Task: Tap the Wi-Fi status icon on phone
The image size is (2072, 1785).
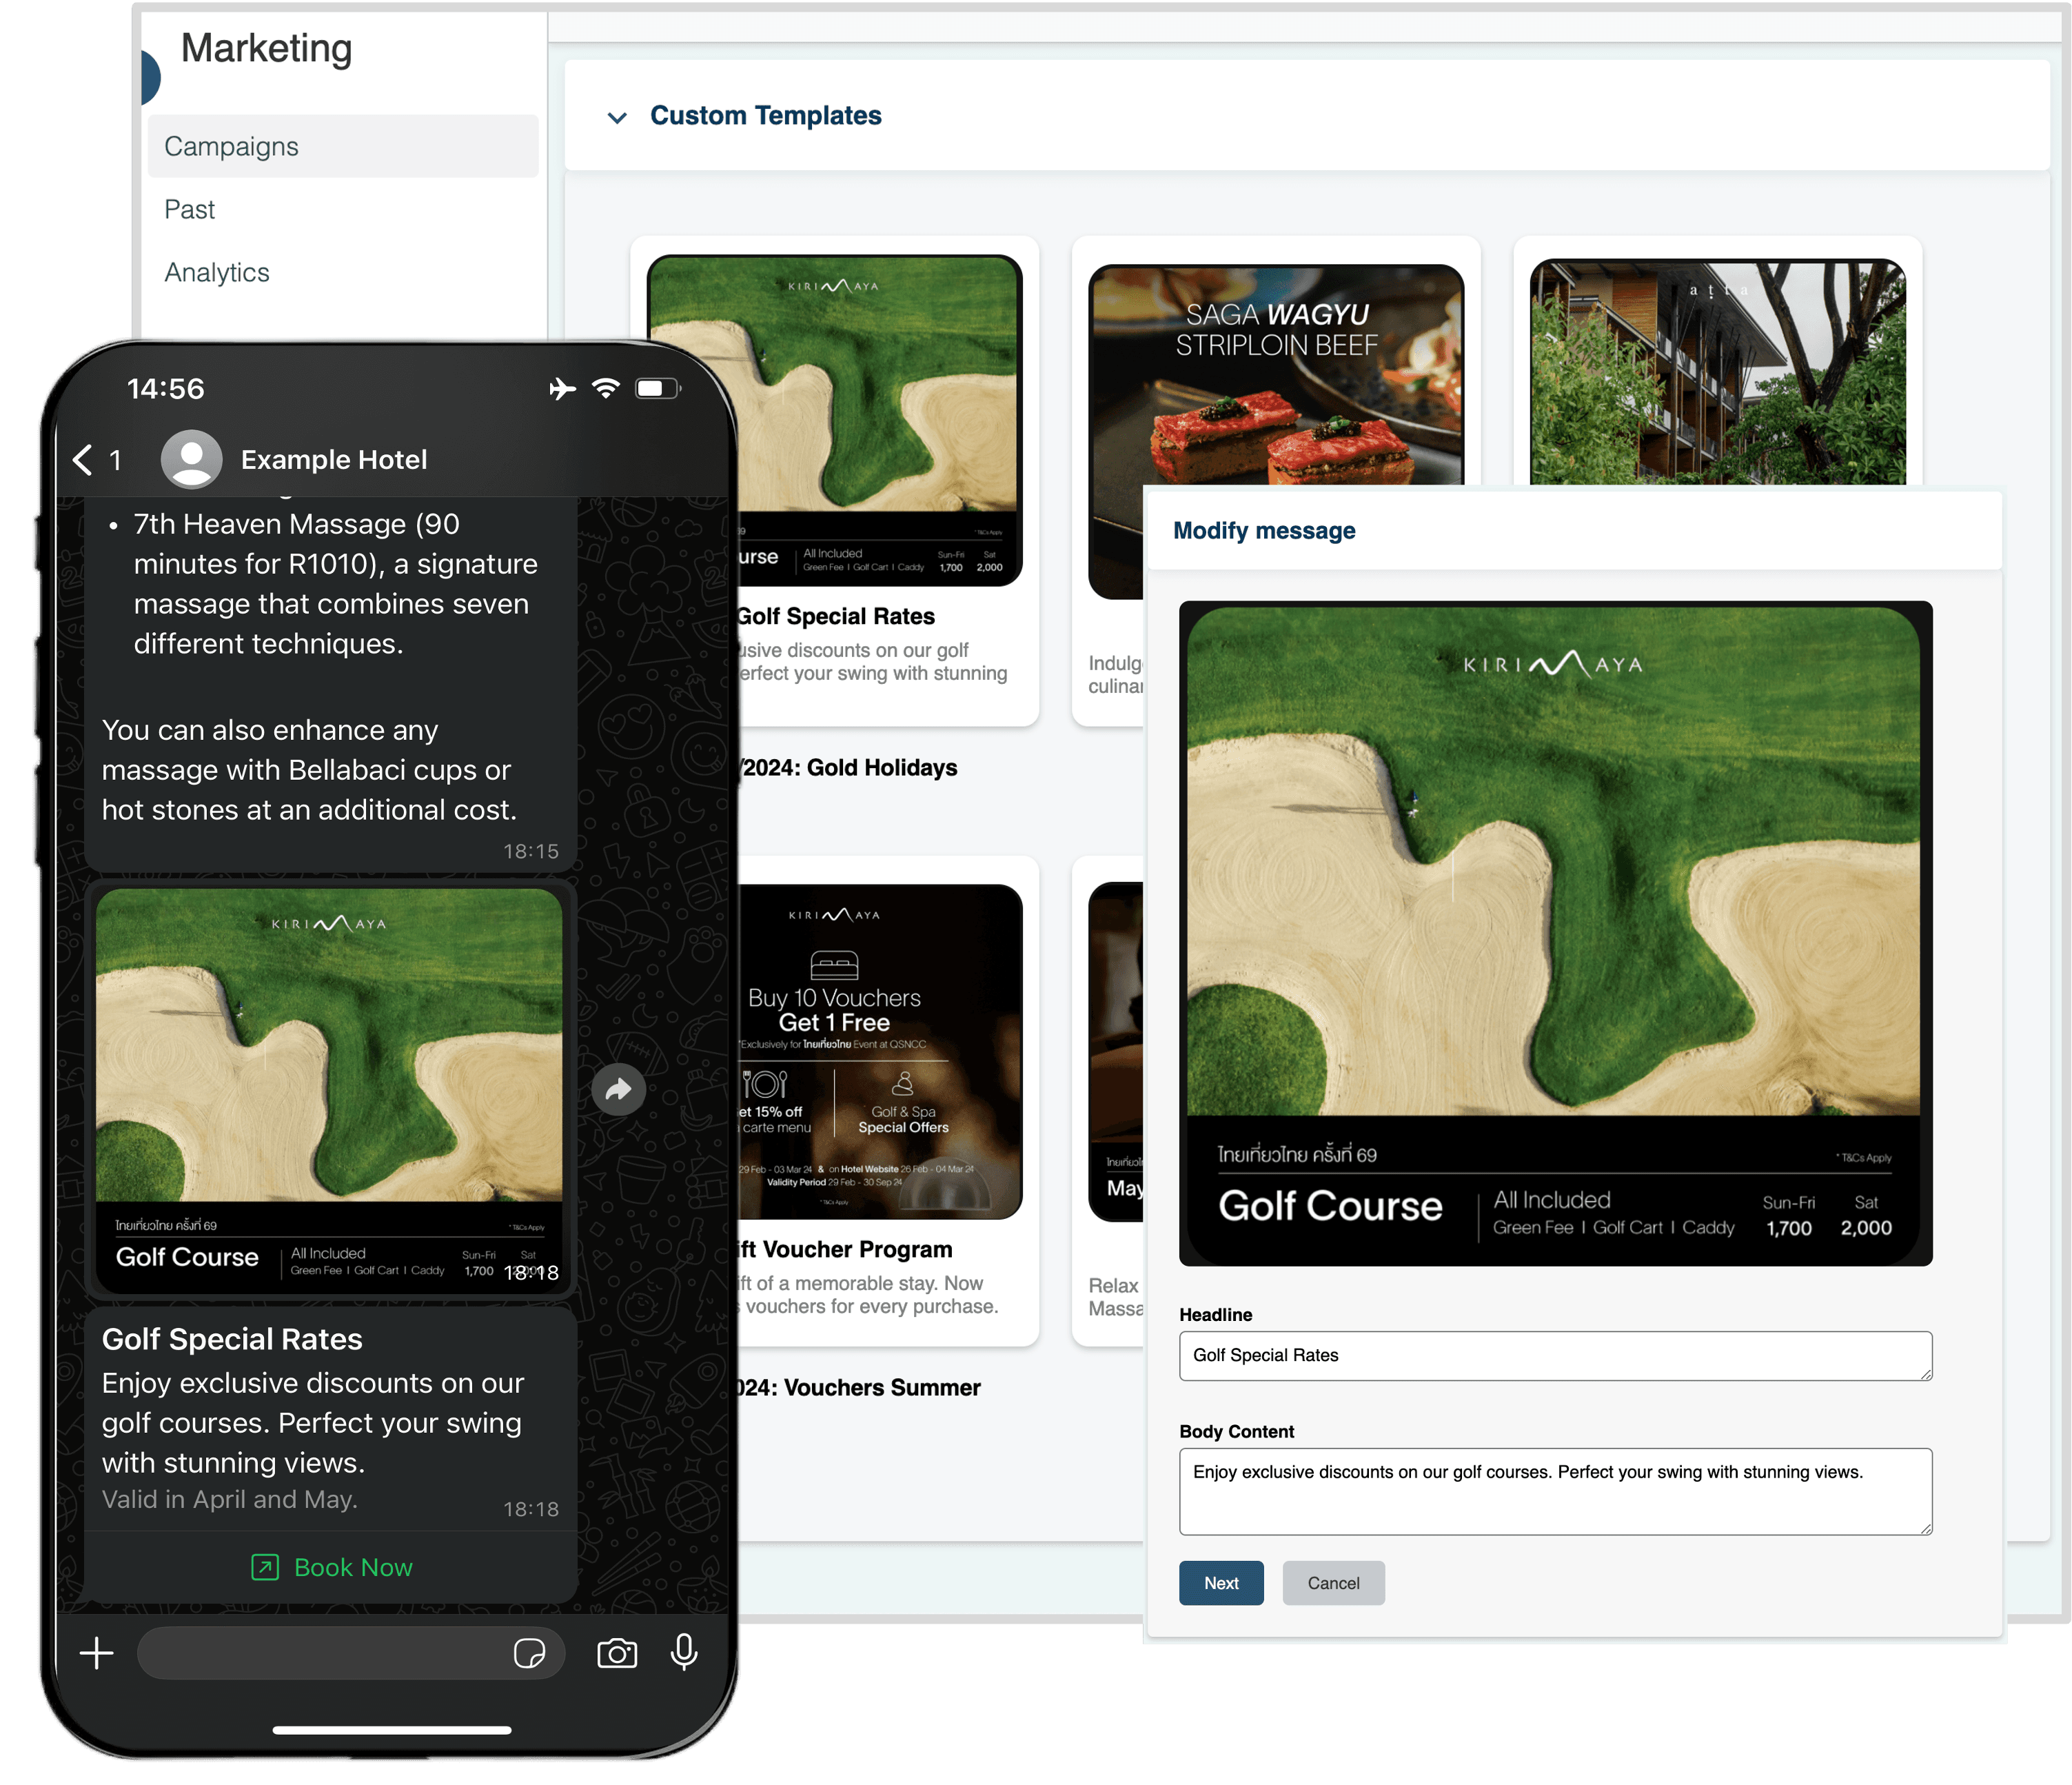Action: coord(606,388)
